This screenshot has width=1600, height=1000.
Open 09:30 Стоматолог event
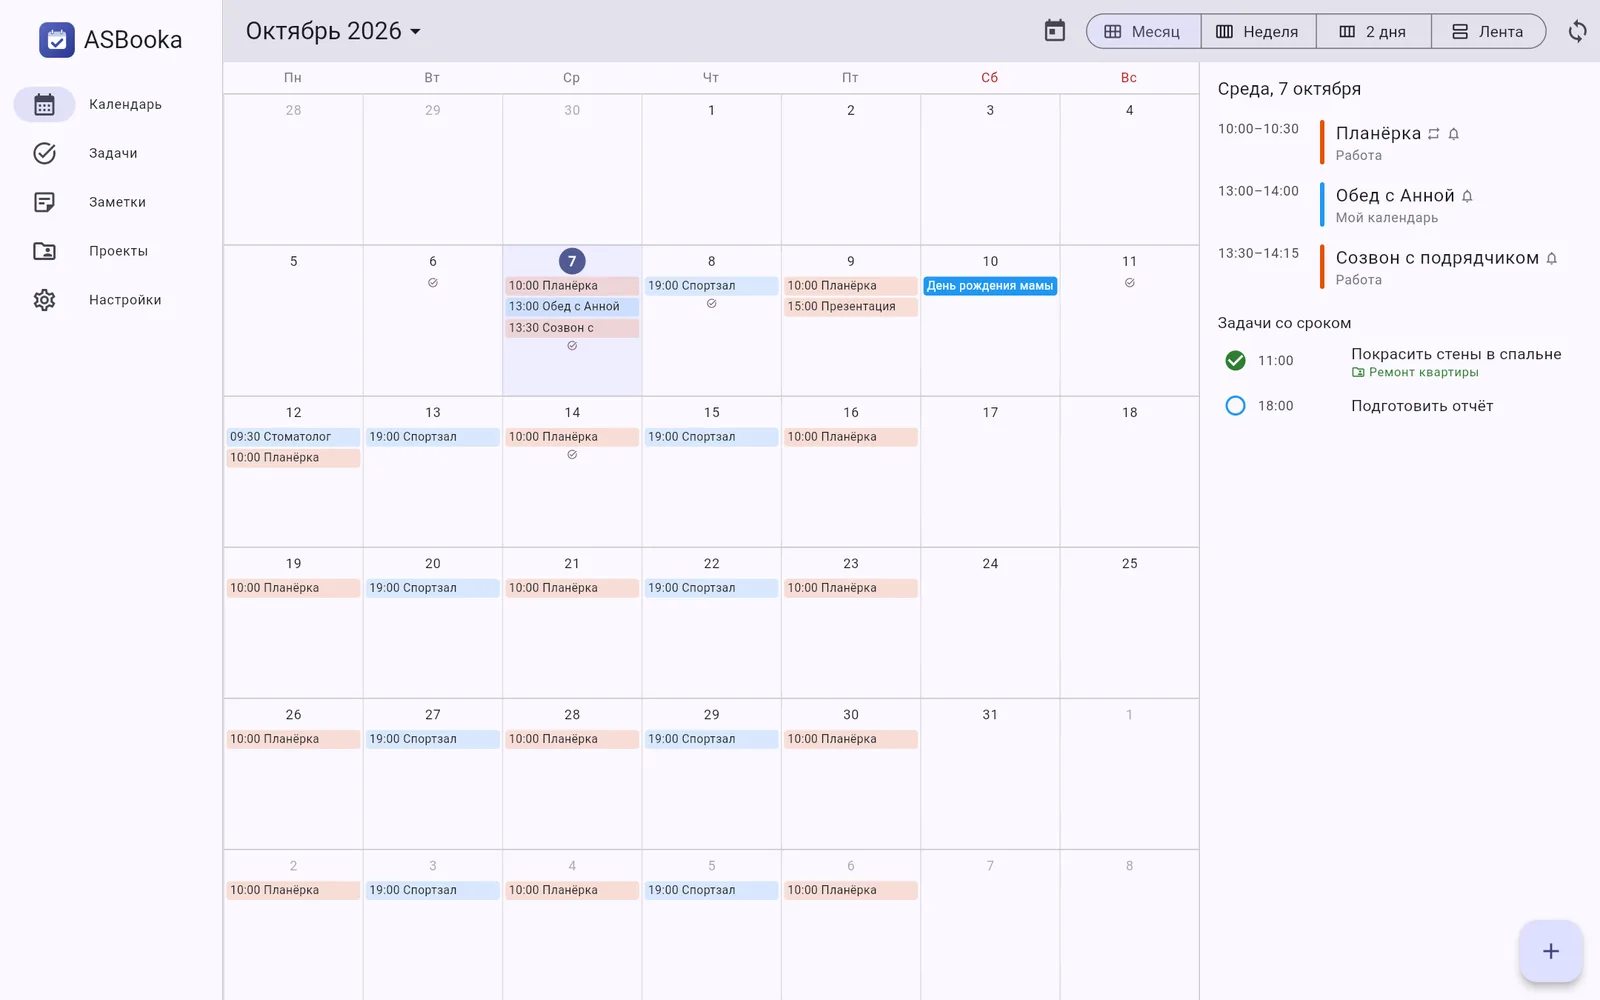click(x=293, y=437)
